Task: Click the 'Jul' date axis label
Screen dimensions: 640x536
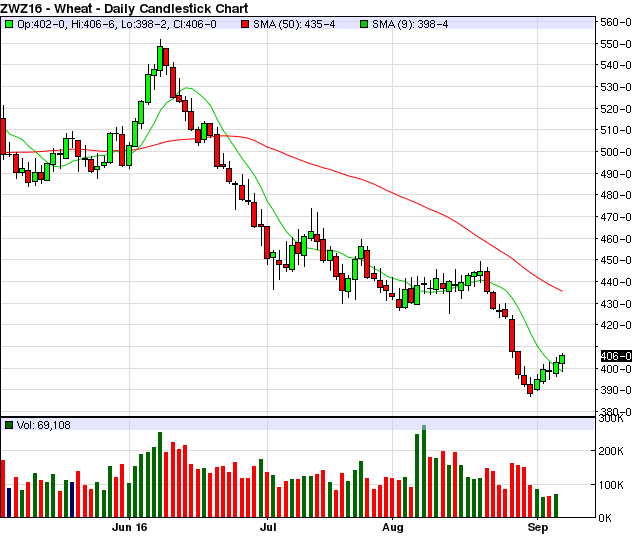Action: click(268, 527)
